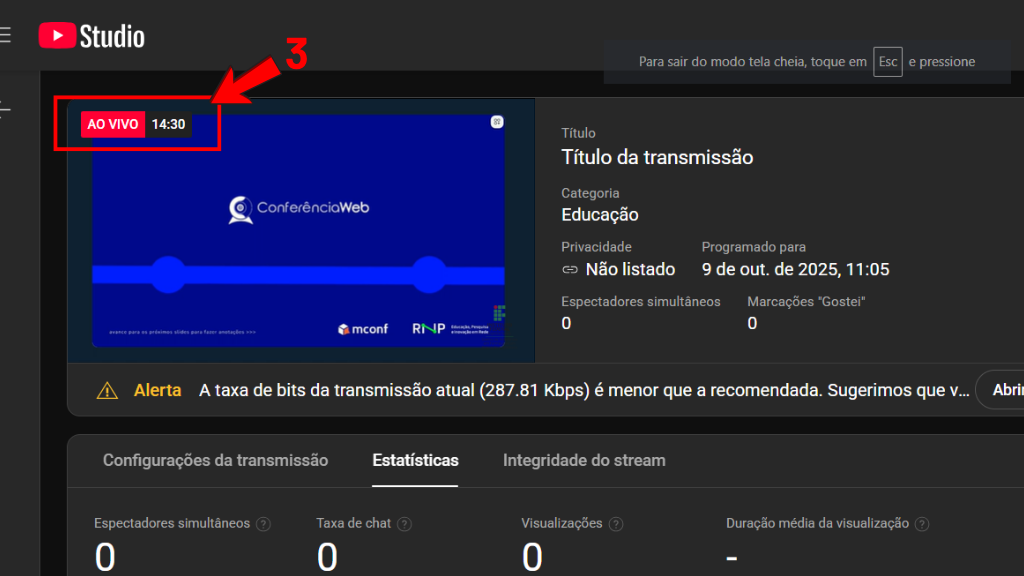Open the Integridade do stream tab
This screenshot has width=1024, height=576.
[x=584, y=460]
